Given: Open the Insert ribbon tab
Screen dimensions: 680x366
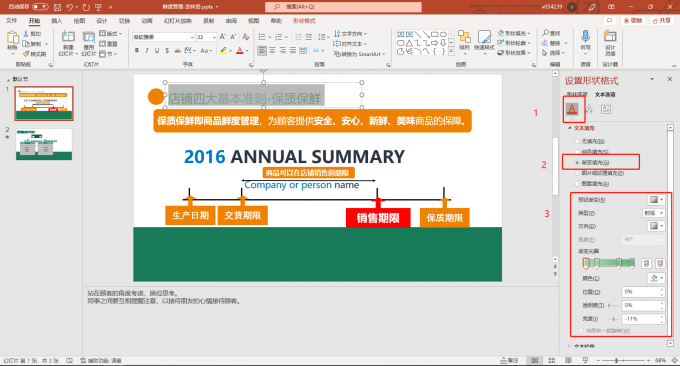Looking at the screenshot, I should 57,21.
